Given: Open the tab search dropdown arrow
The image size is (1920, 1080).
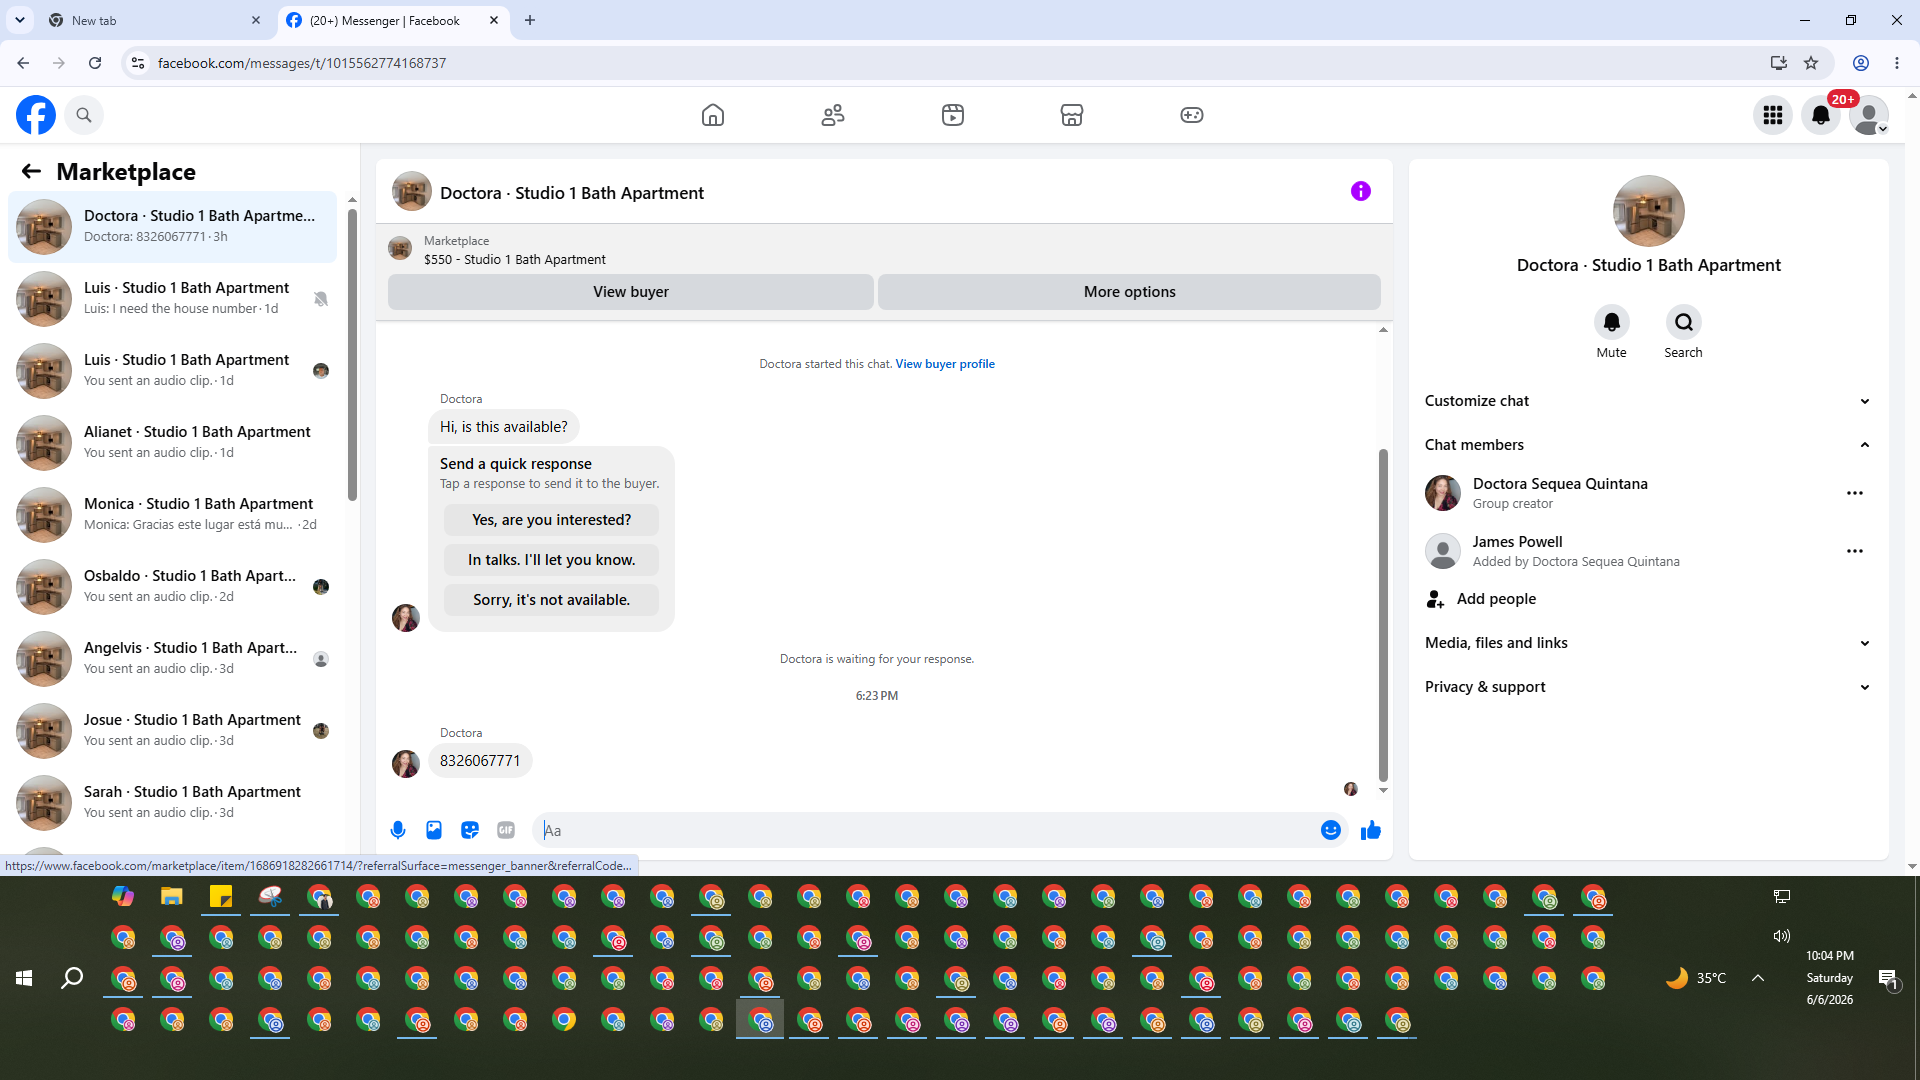Looking at the screenshot, I should click(20, 20).
